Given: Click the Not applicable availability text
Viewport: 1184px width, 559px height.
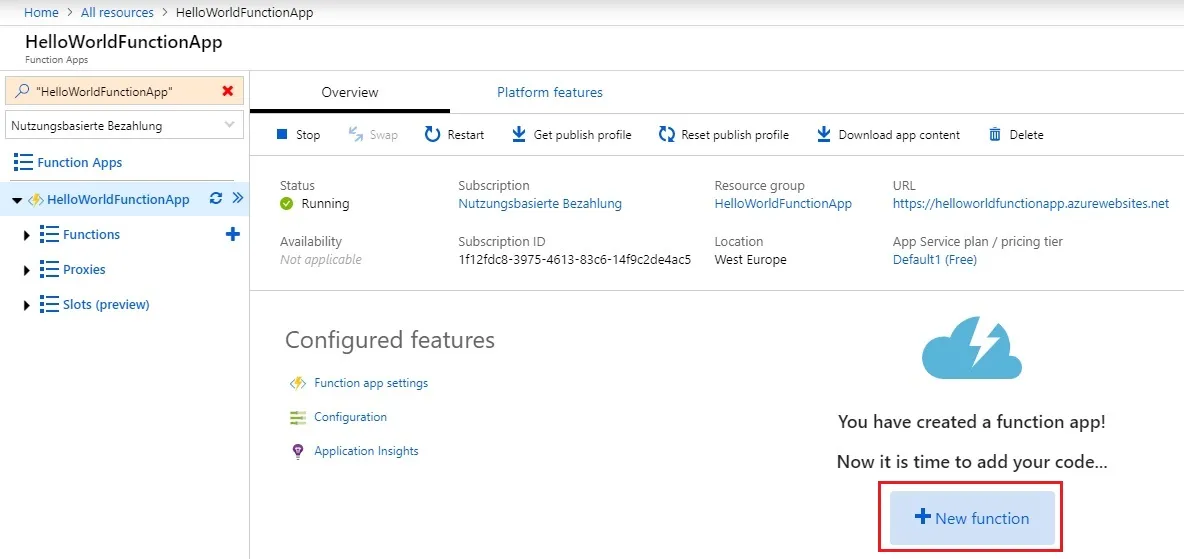Looking at the screenshot, I should [x=321, y=259].
